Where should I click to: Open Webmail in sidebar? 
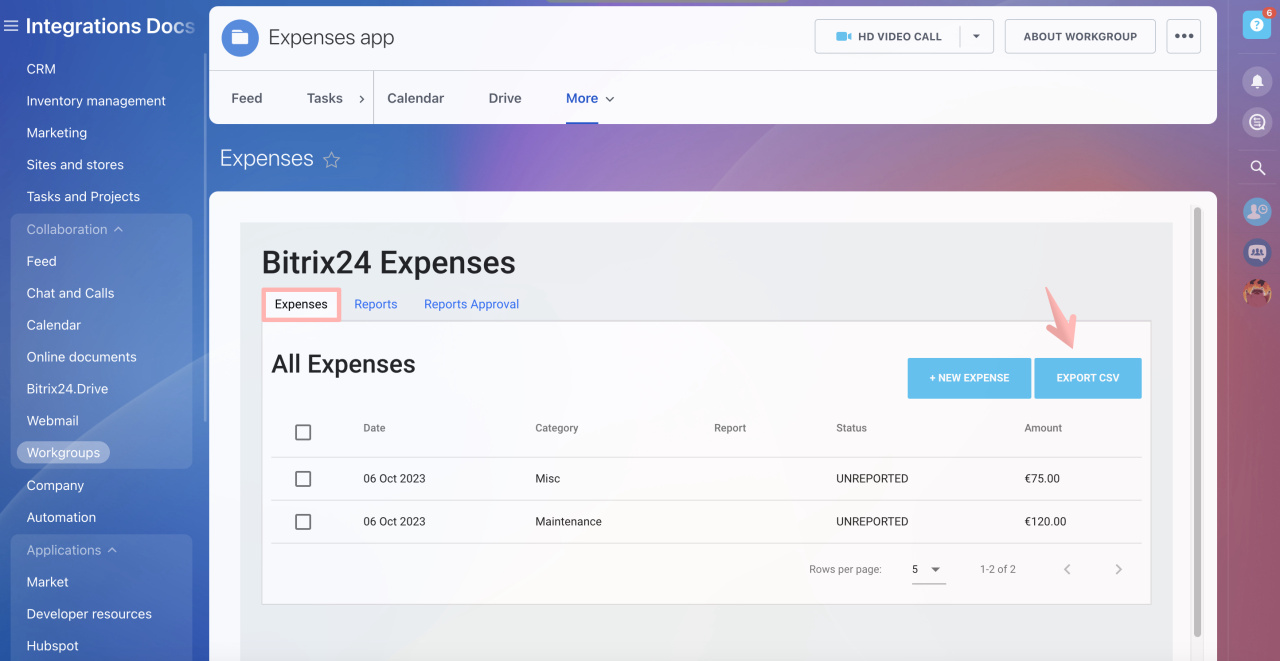click(52, 421)
